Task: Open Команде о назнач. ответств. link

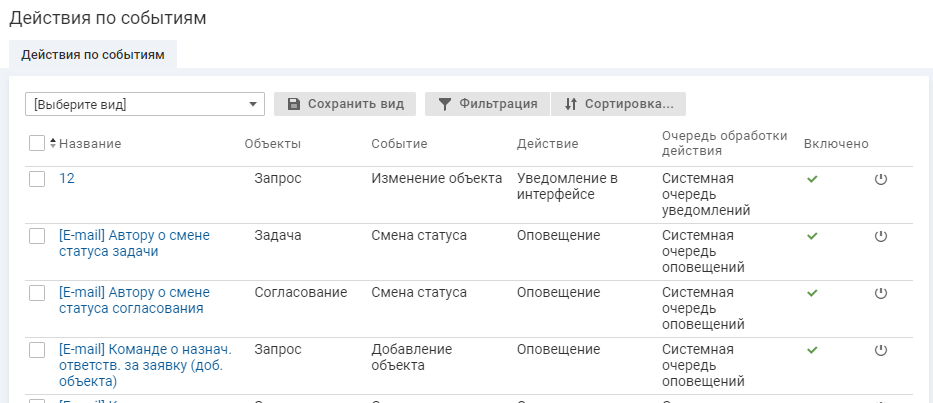Action: coord(144,349)
